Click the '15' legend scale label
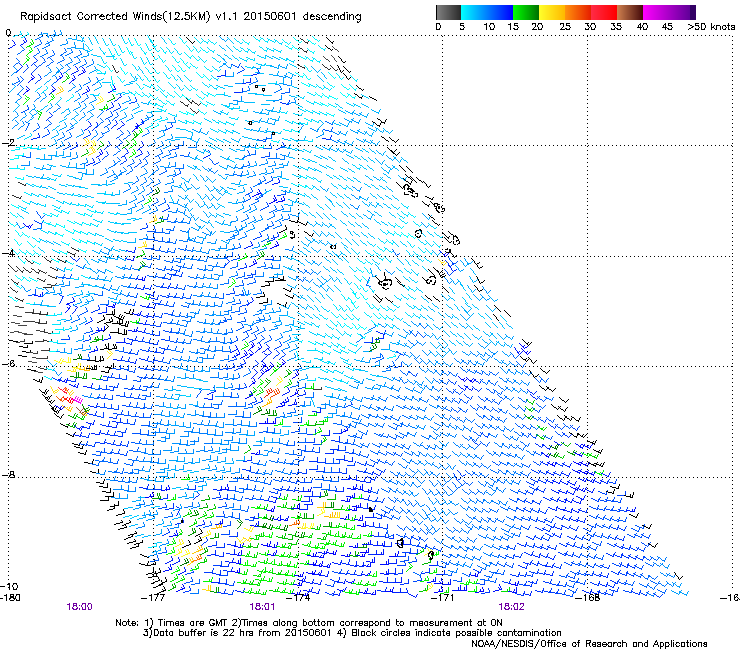 click(x=513, y=26)
